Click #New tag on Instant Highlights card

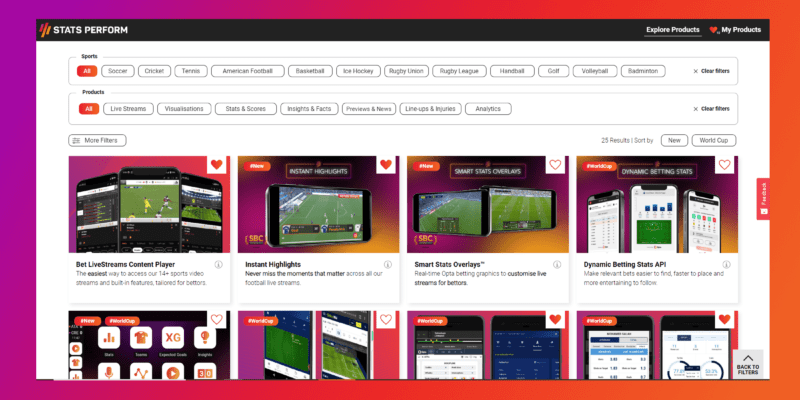257,166
